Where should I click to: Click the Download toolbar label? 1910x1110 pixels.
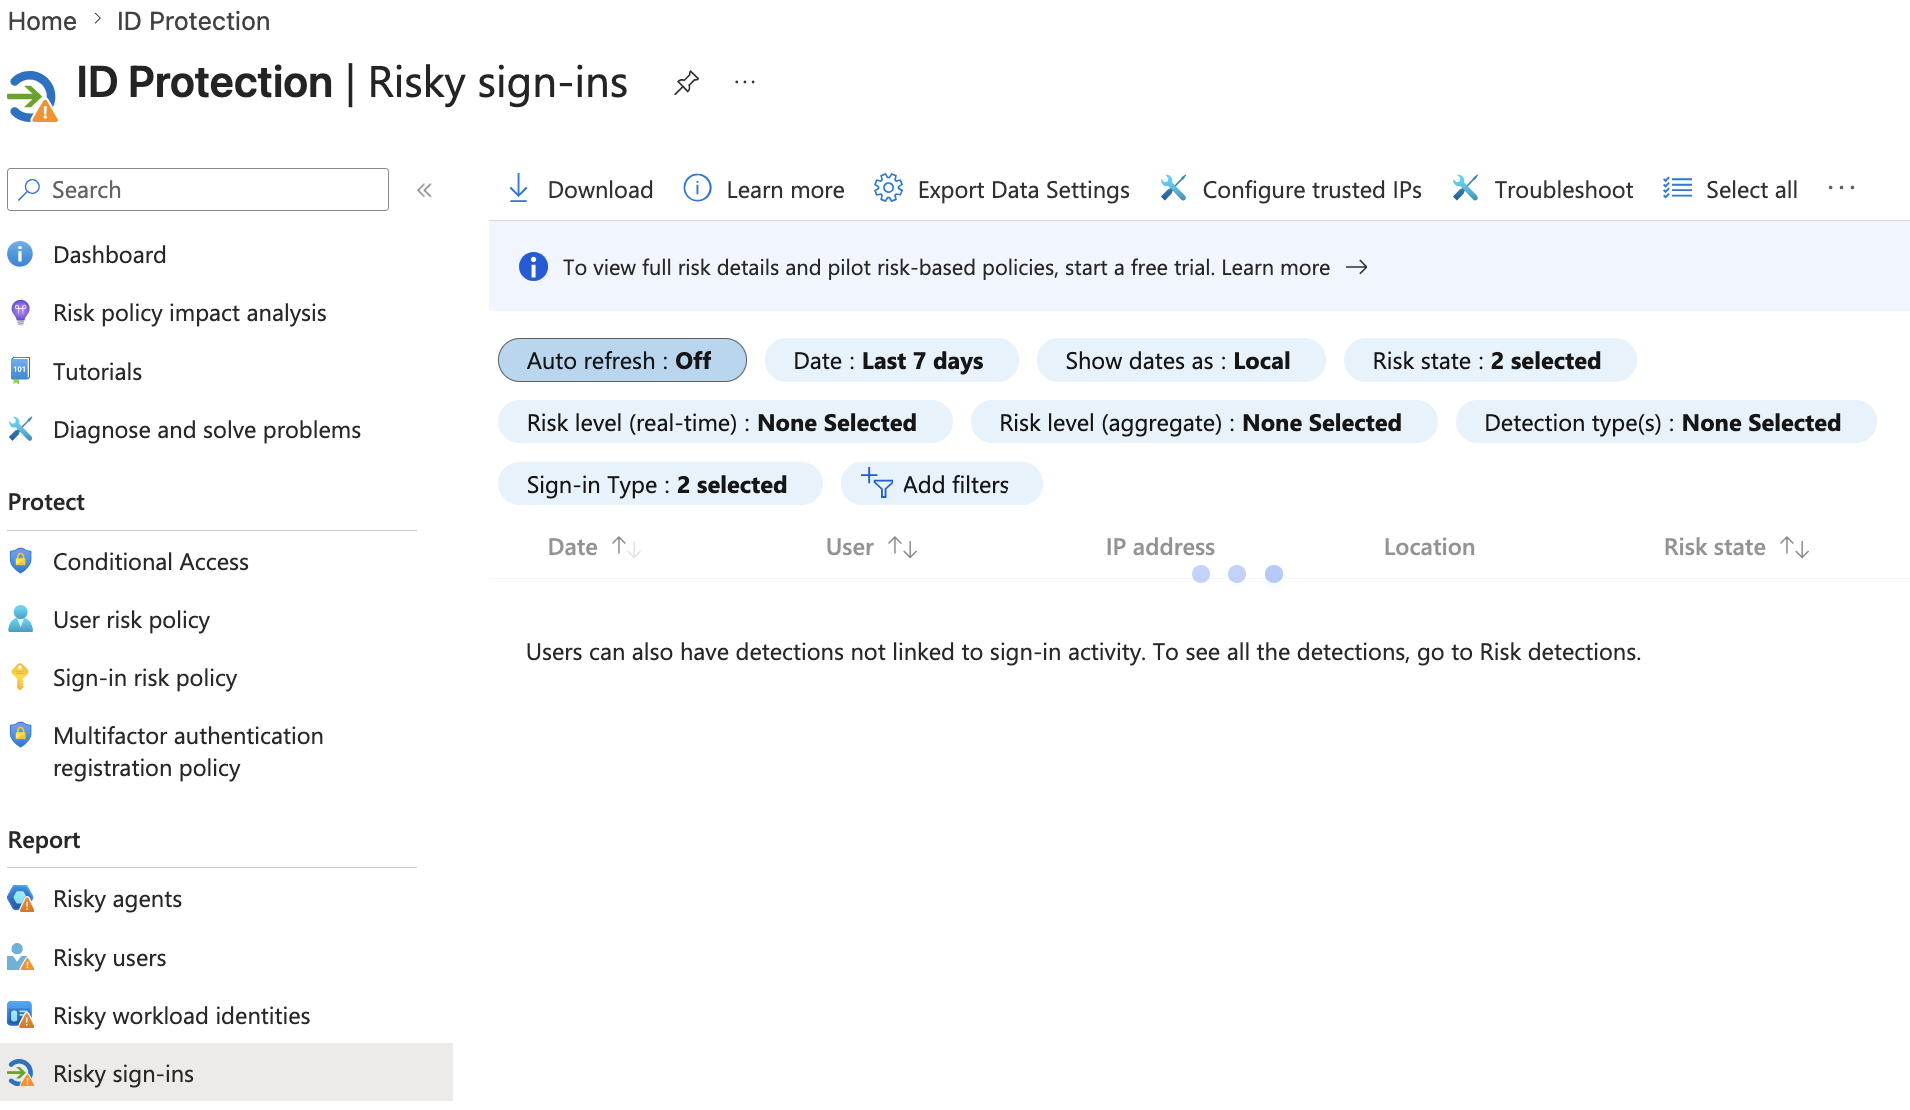[x=600, y=190]
